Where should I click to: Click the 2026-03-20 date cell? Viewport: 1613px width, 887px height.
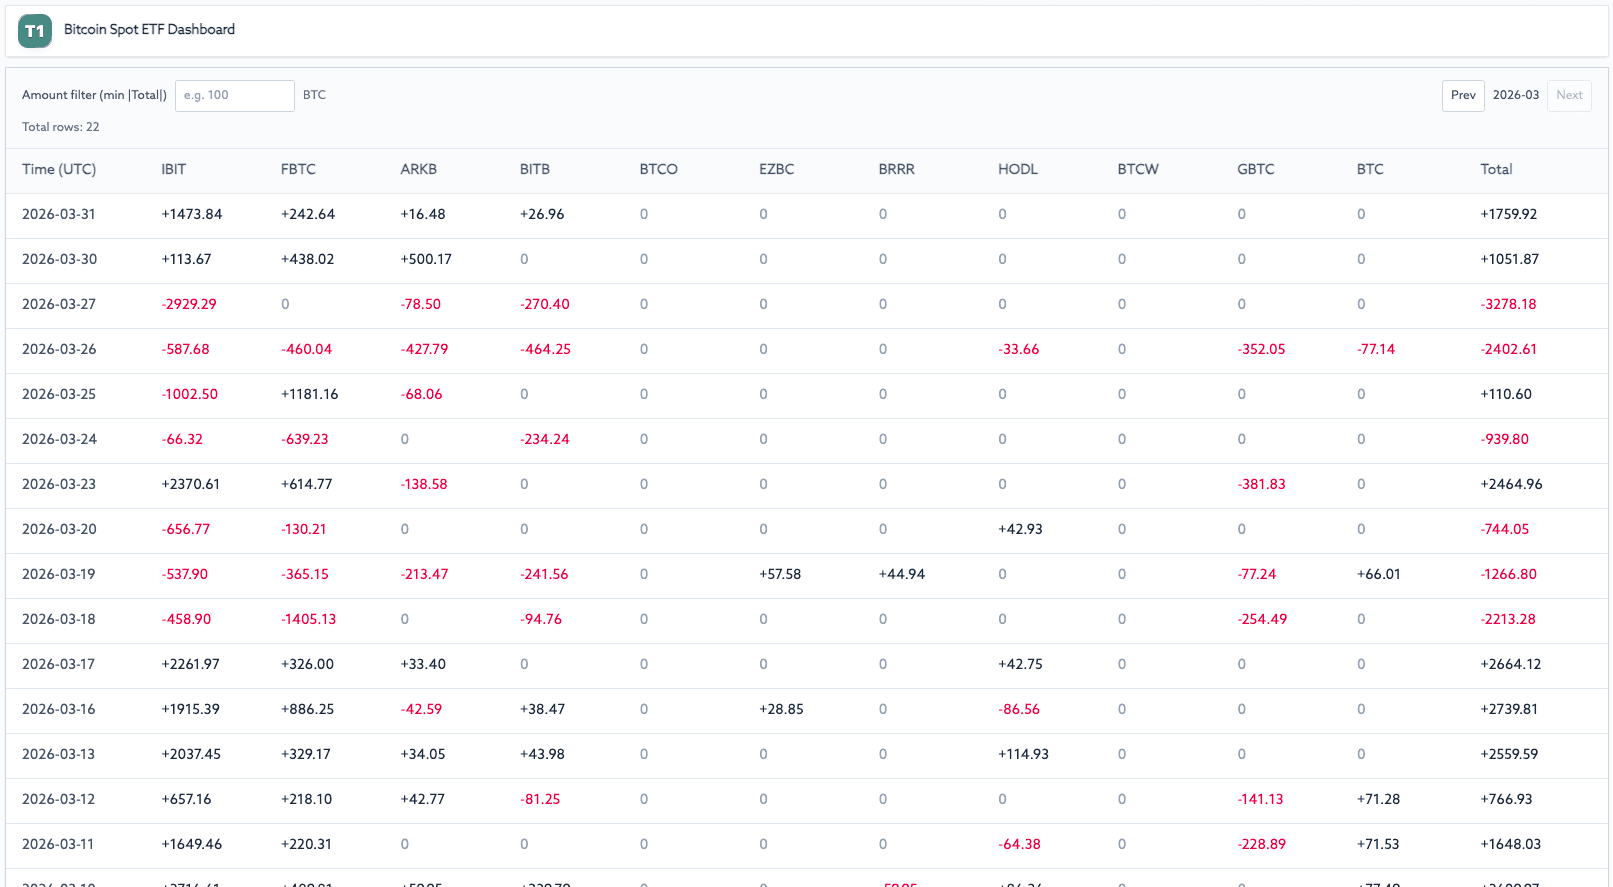point(59,530)
